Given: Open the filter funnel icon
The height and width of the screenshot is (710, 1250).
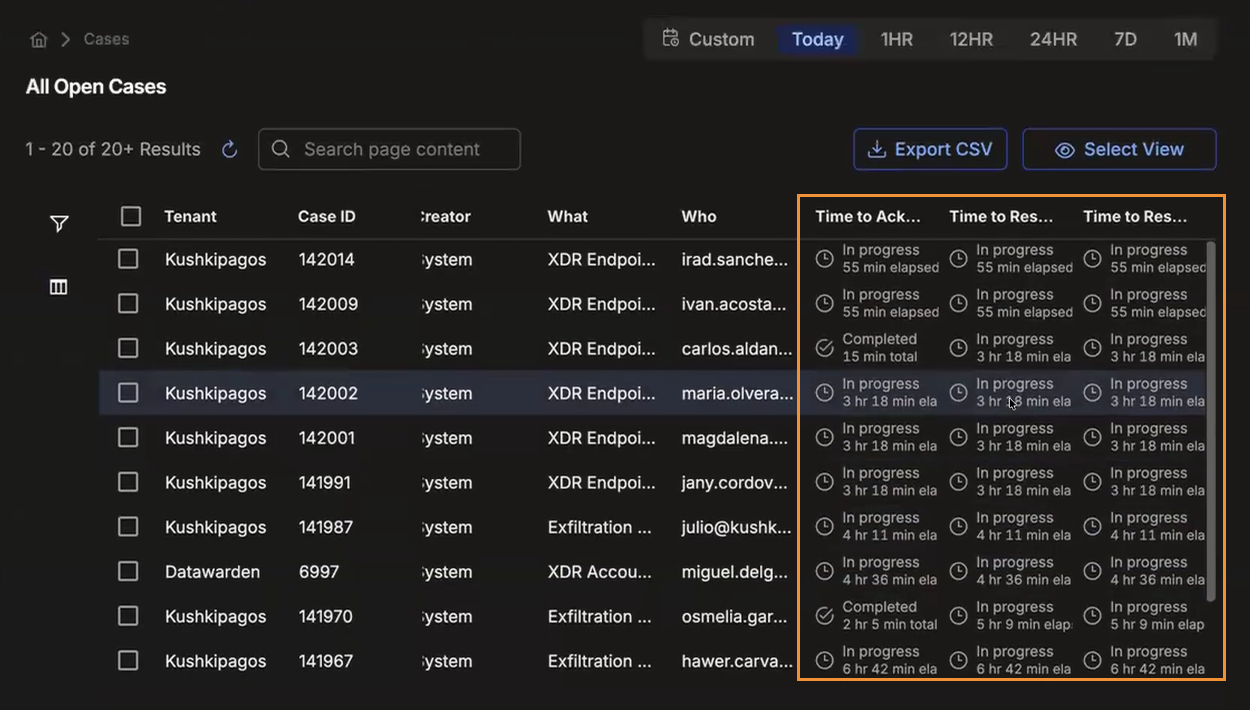Looking at the screenshot, I should pyautogui.click(x=59, y=224).
